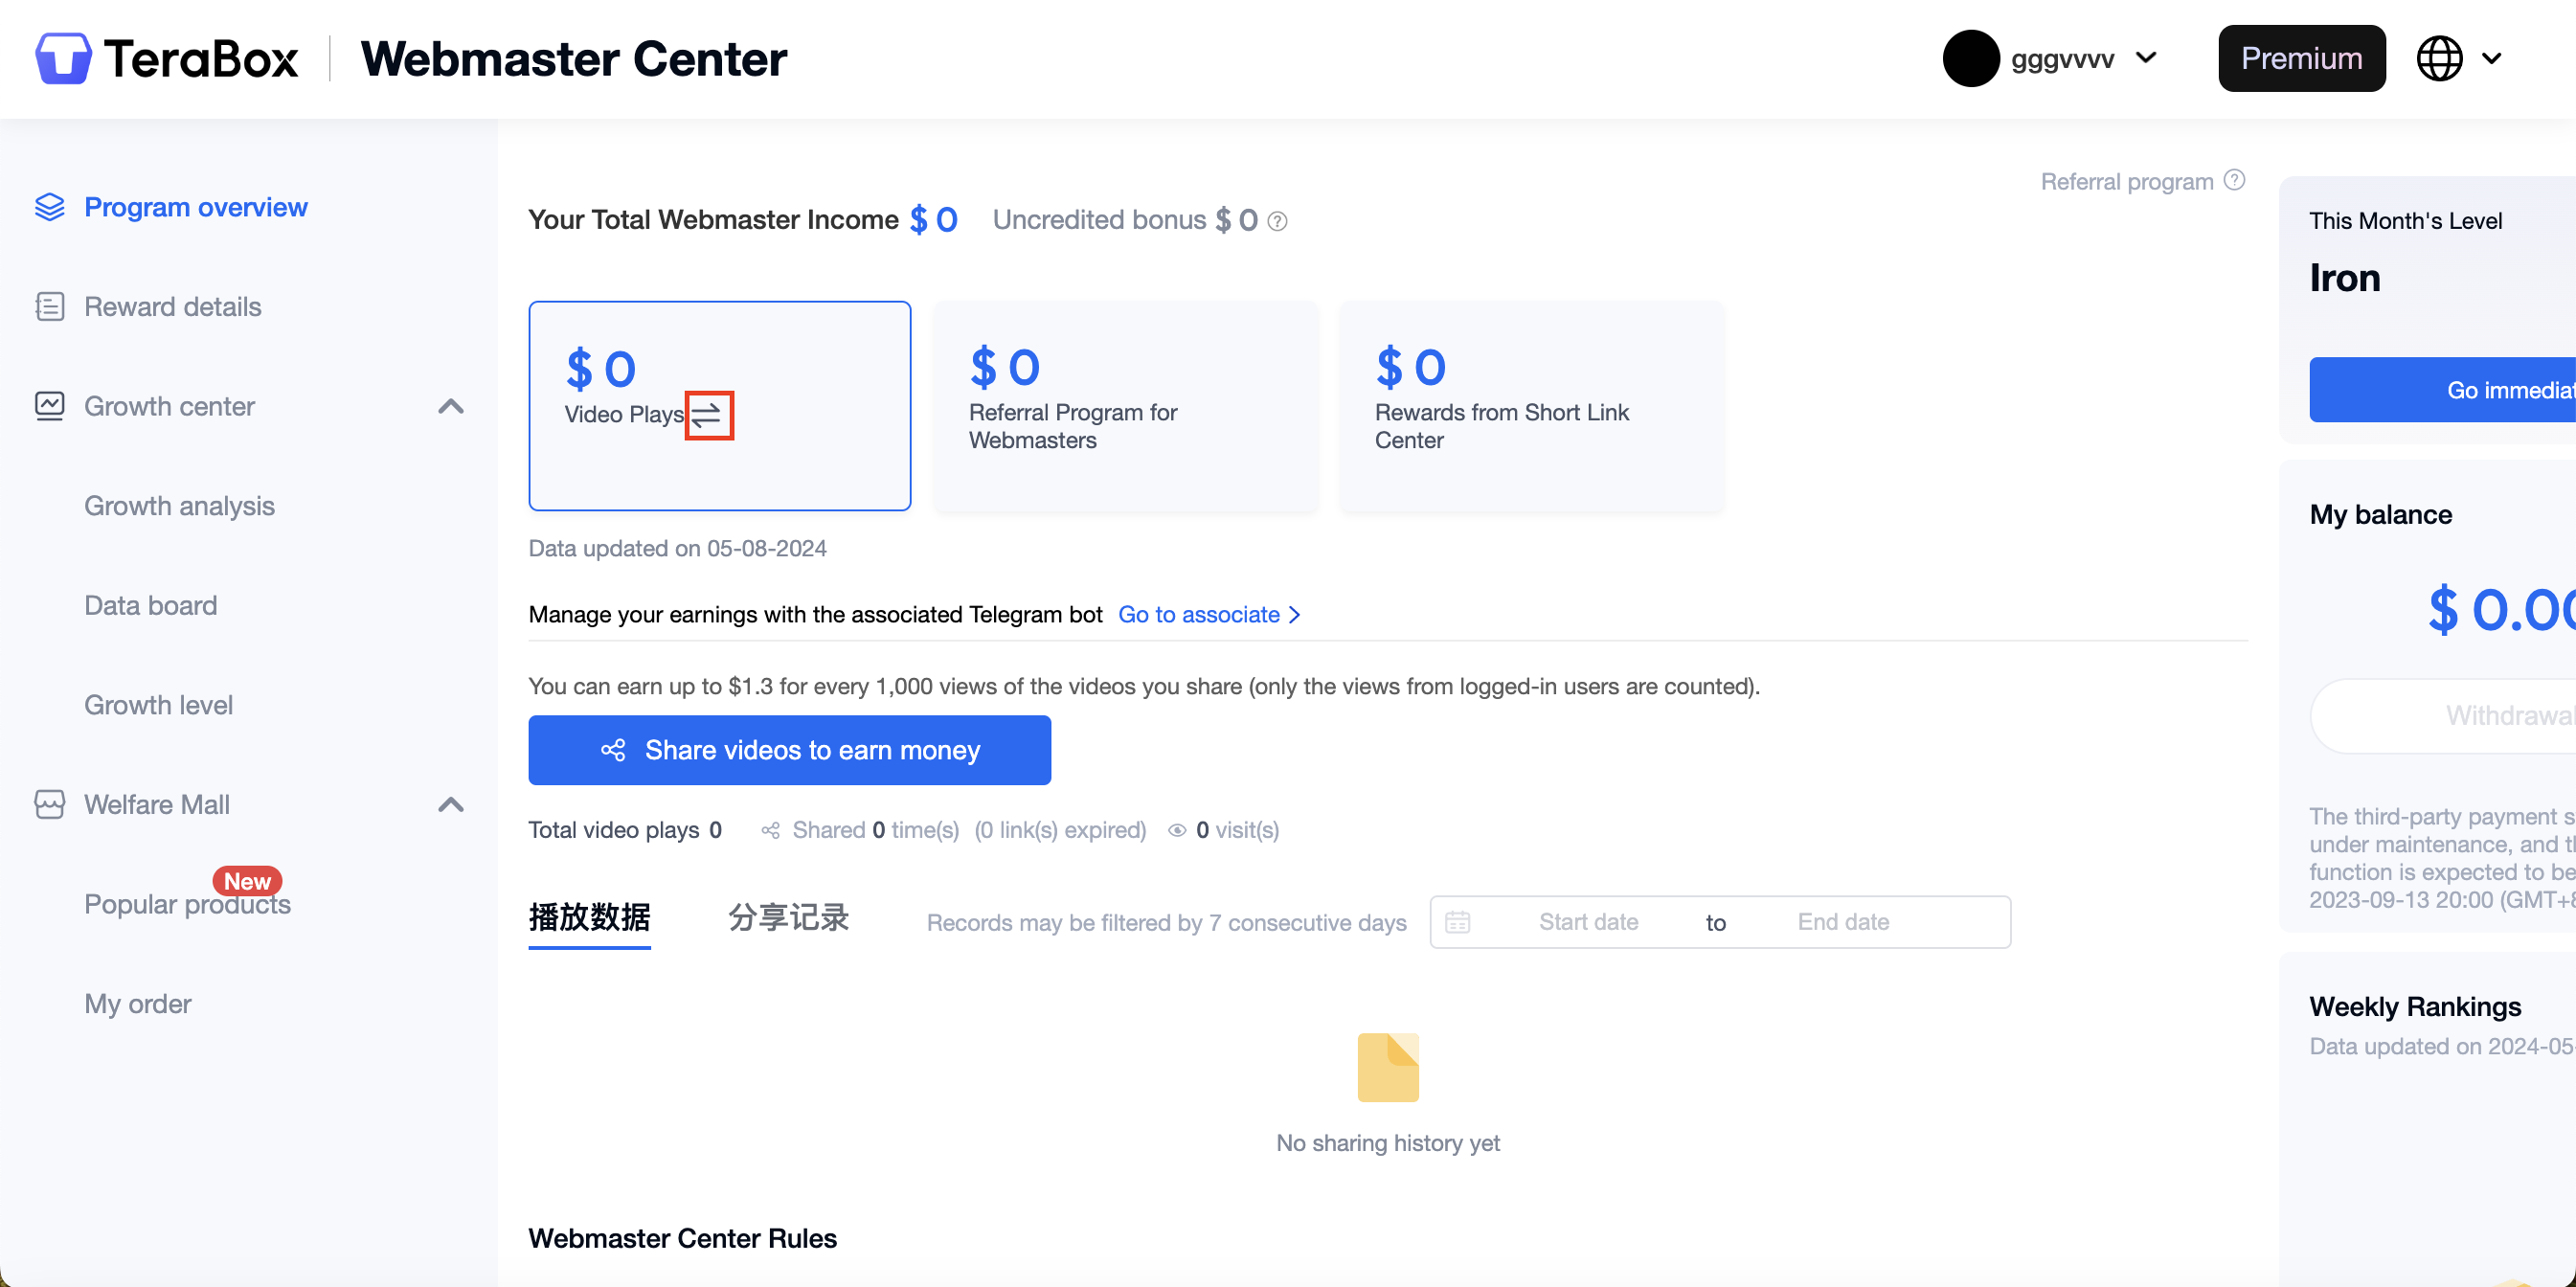Open My order page
The height and width of the screenshot is (1287, 2576).
[x=138, y=1003]
